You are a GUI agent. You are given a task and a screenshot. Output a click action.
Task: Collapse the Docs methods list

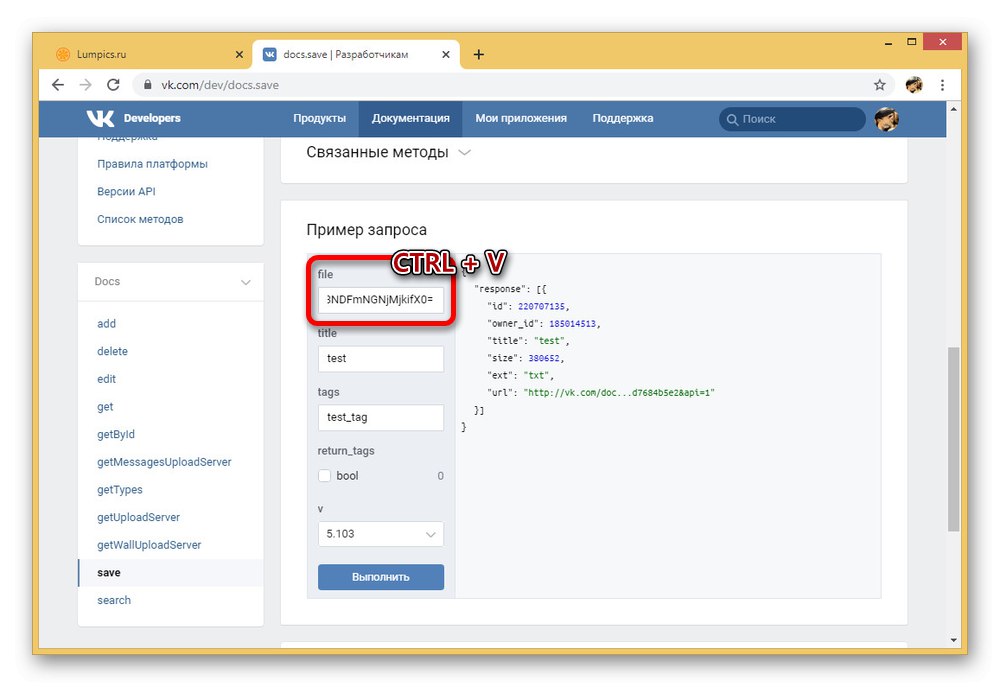click(x=246, y=282)
